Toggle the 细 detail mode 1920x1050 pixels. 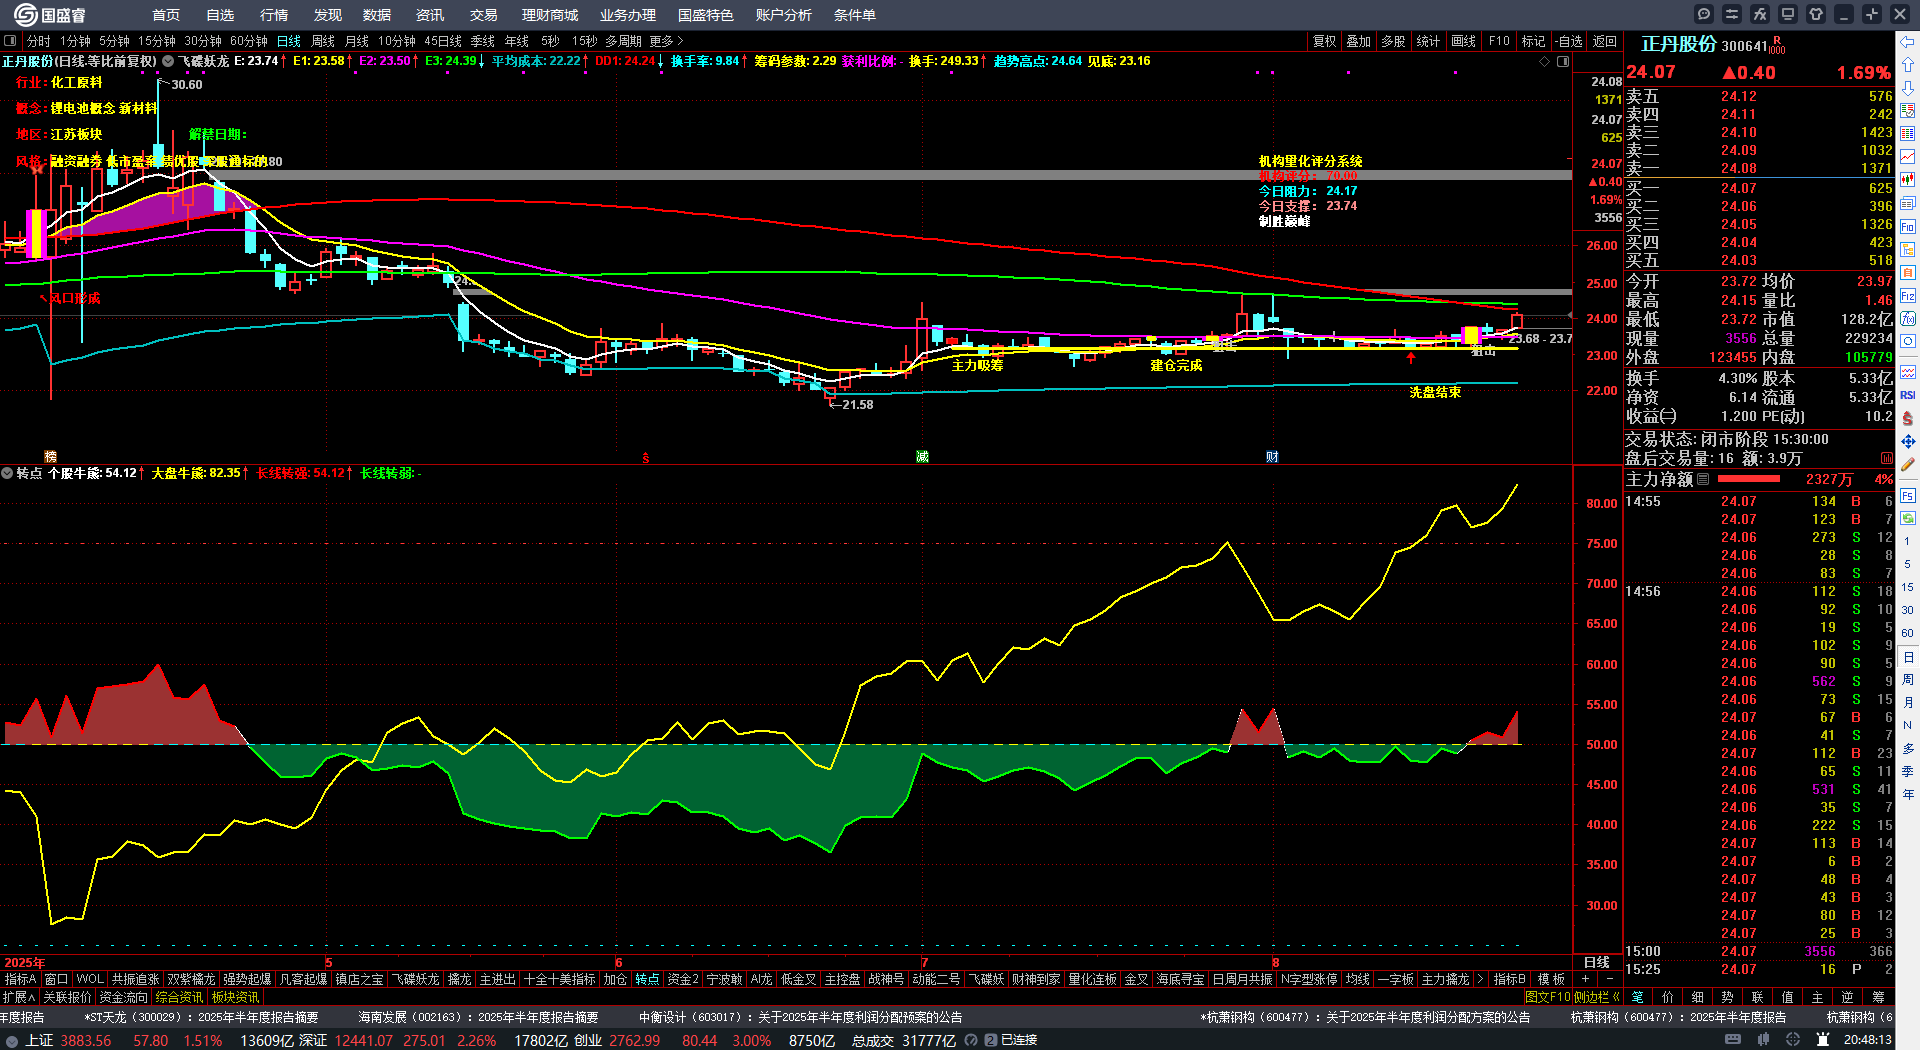[1698, 997]
